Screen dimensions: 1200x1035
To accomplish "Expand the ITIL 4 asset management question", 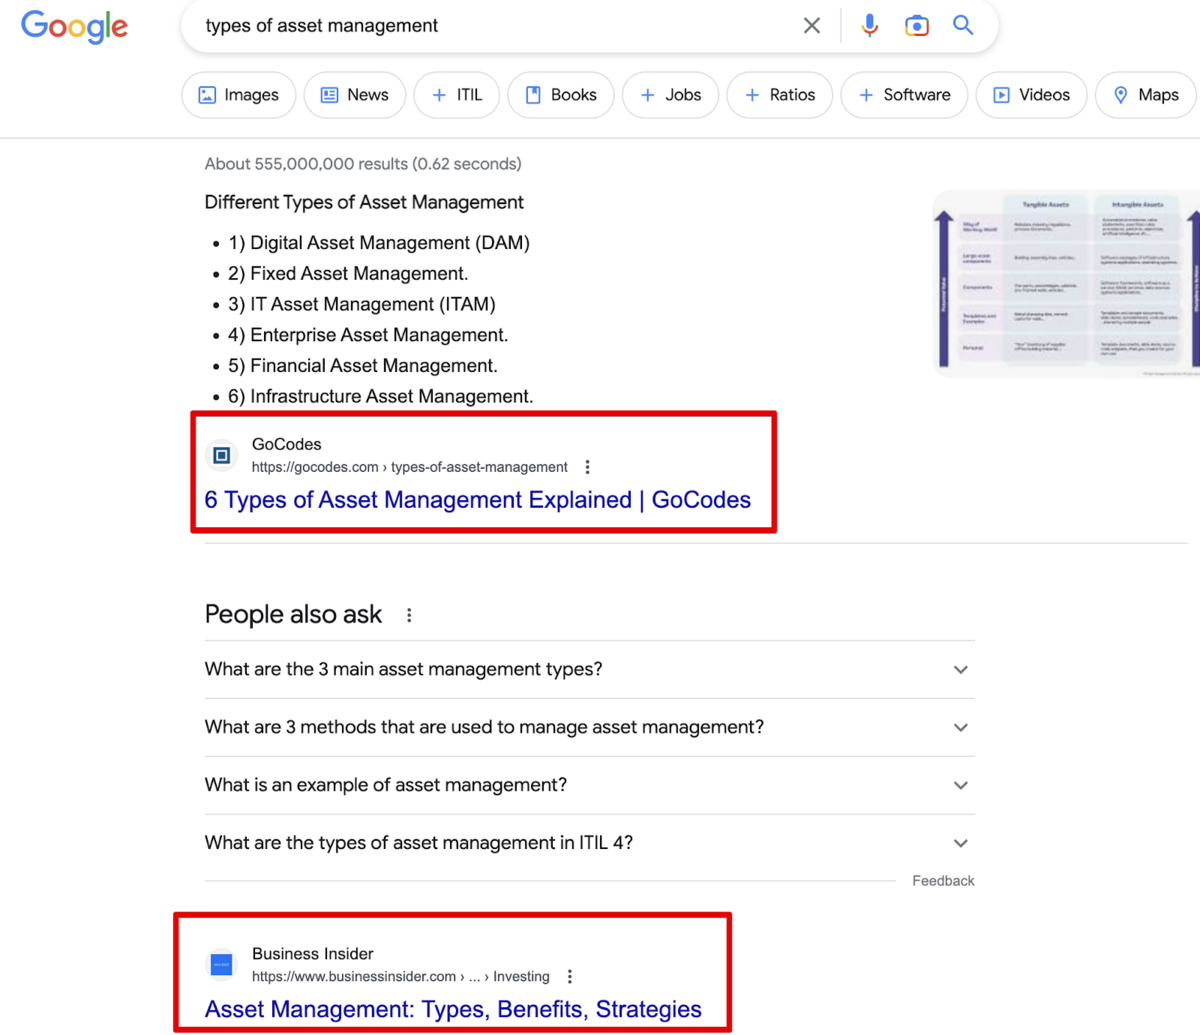I will (x=960, y=844).
